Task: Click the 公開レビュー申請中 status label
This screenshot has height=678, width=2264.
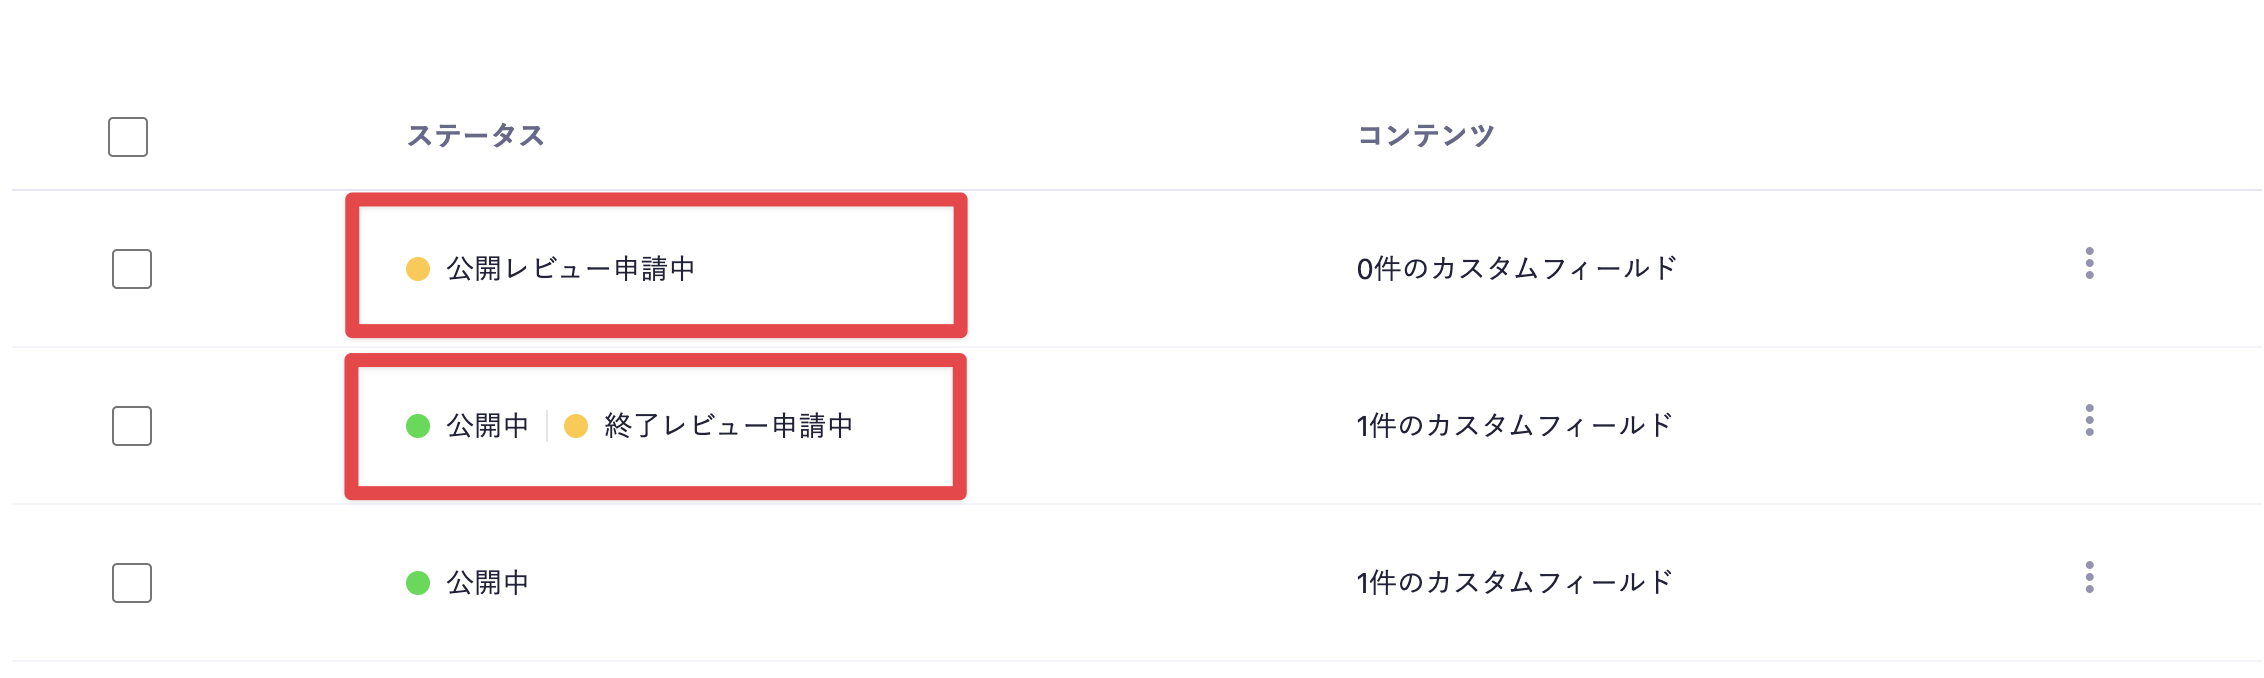Action: [x=570, y=269]
